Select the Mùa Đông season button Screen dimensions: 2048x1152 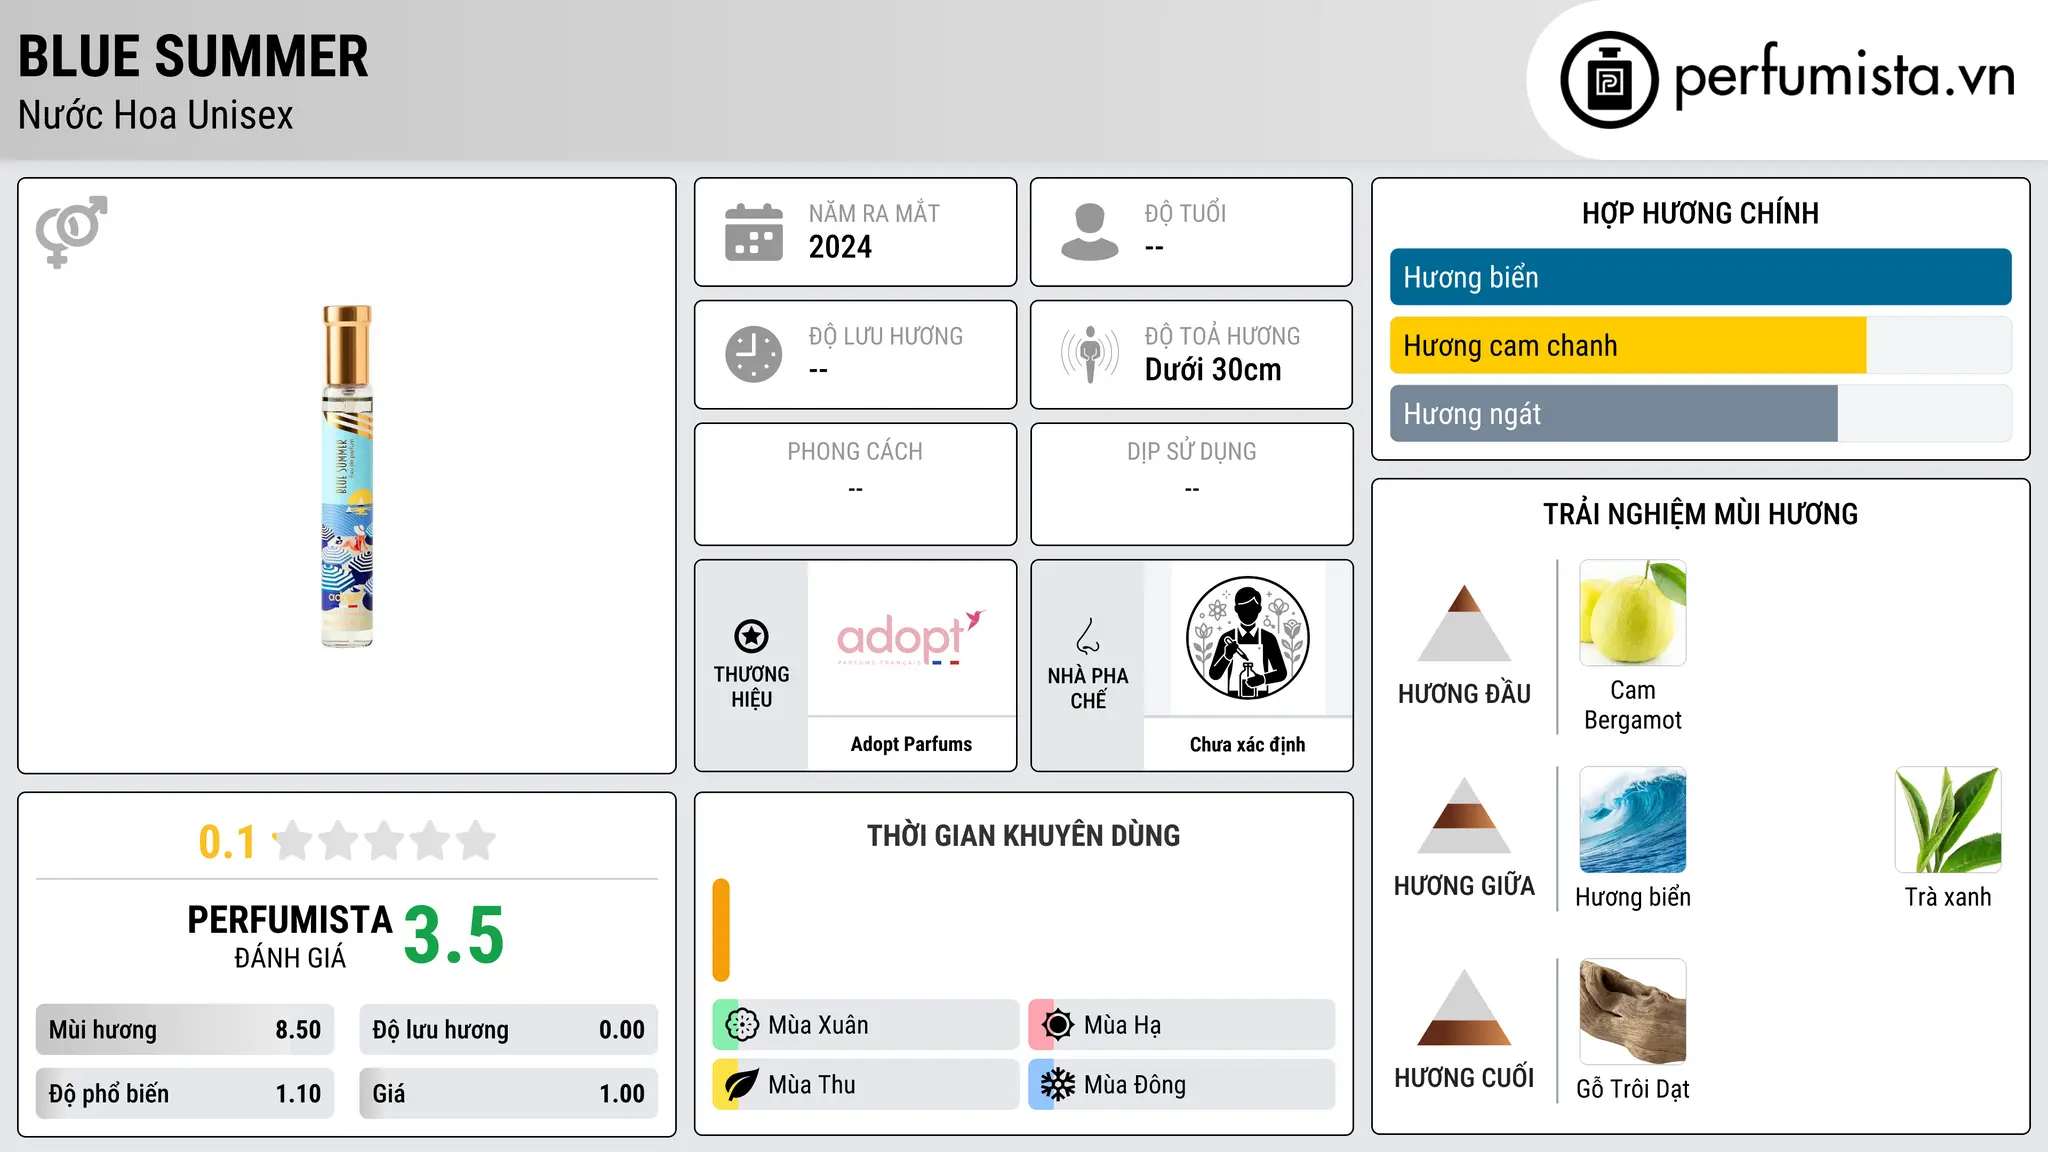point(1182,1085)
